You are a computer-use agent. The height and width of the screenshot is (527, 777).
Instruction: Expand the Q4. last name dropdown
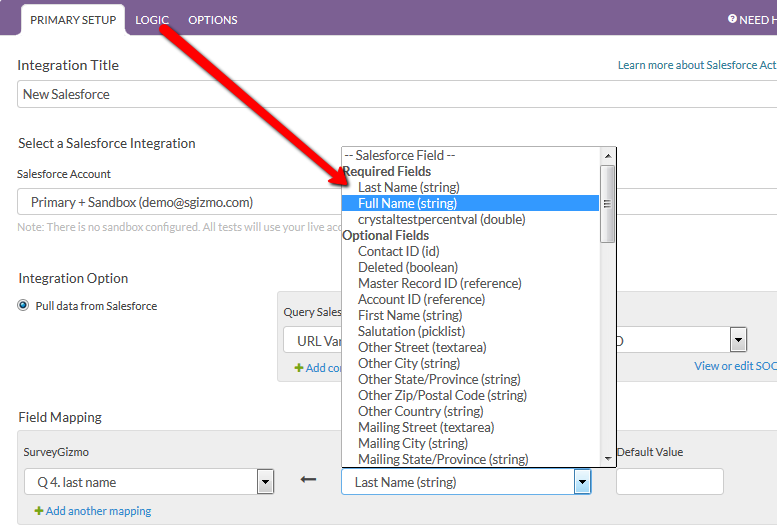point(265,482)
